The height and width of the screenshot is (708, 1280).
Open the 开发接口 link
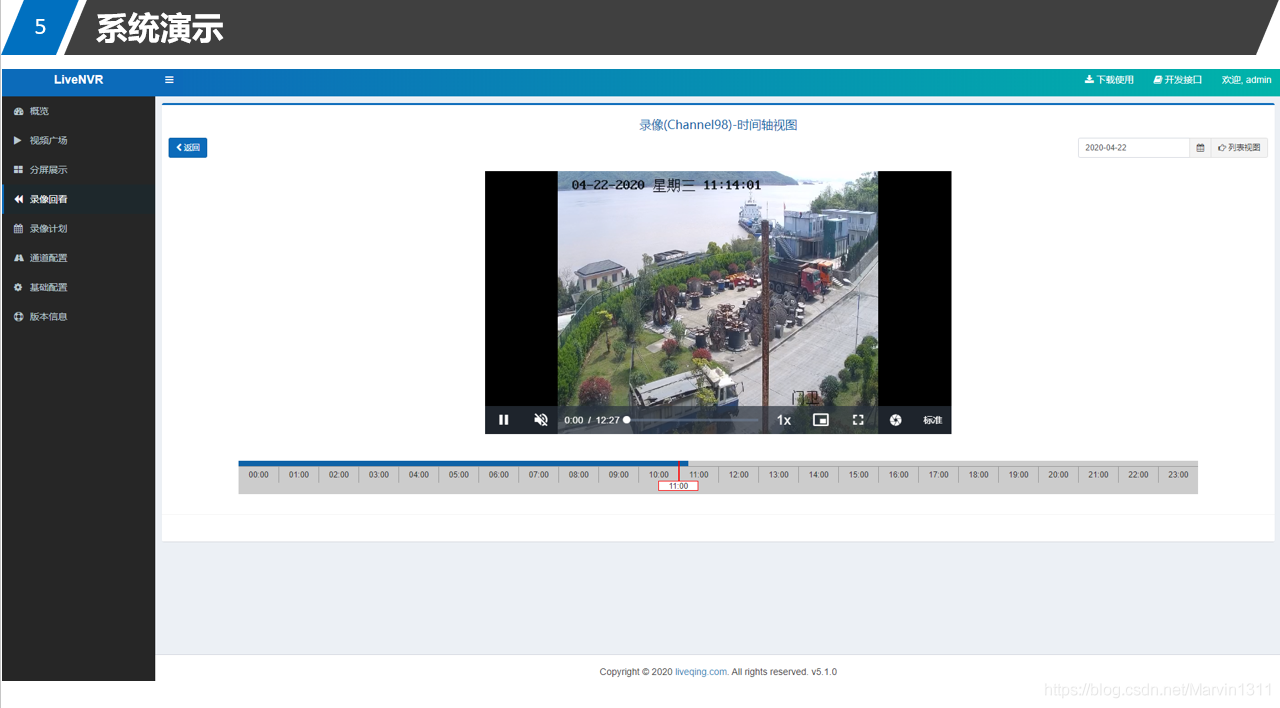pyautogui.click(x=1177, y=80)
